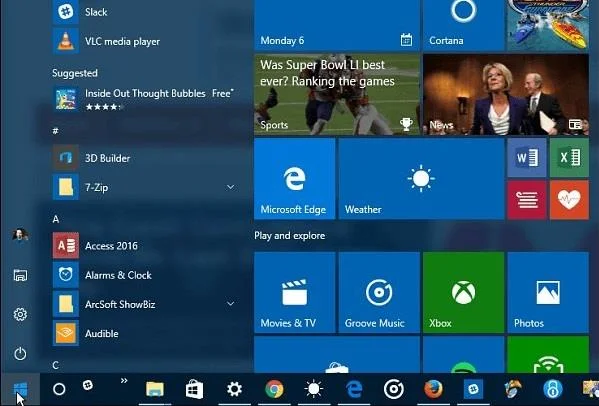Open the Super Bowl Sports news tile
The width and height of the screenshot is (599, 406).
(337, 94)
